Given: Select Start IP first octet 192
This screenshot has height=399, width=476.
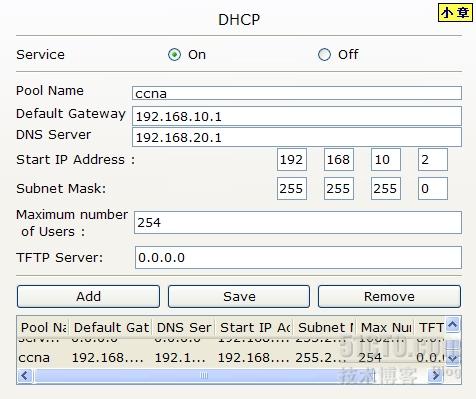Looking at the screenshot, I should tap(292, 160).
